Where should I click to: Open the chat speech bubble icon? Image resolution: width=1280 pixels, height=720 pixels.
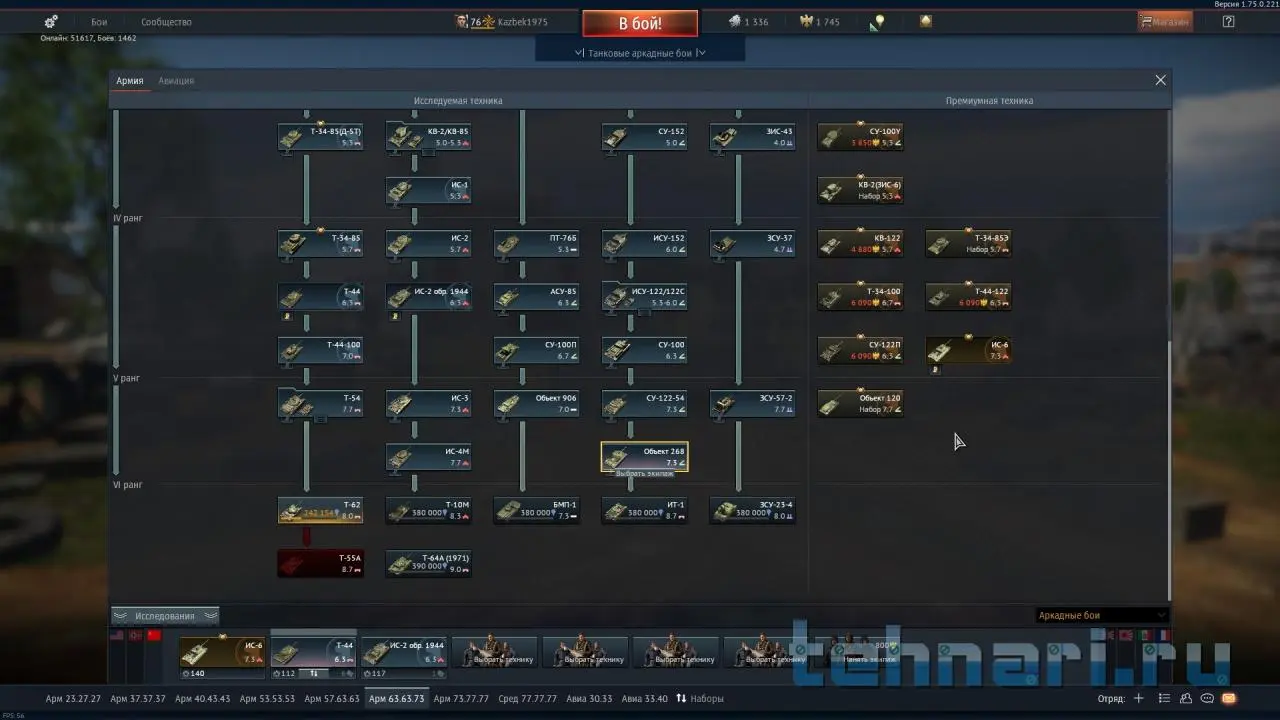[x=1206, y=698]
